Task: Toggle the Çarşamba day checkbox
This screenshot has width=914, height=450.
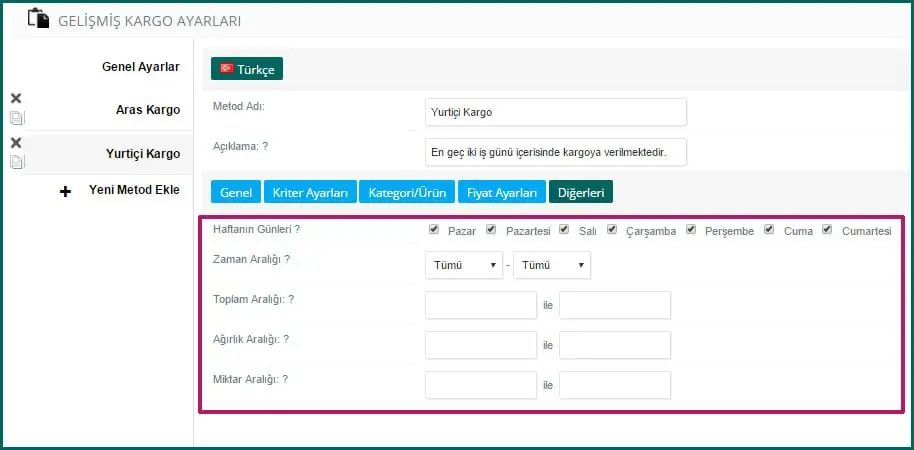Action: pyautogui.click(x=611, y=229)
